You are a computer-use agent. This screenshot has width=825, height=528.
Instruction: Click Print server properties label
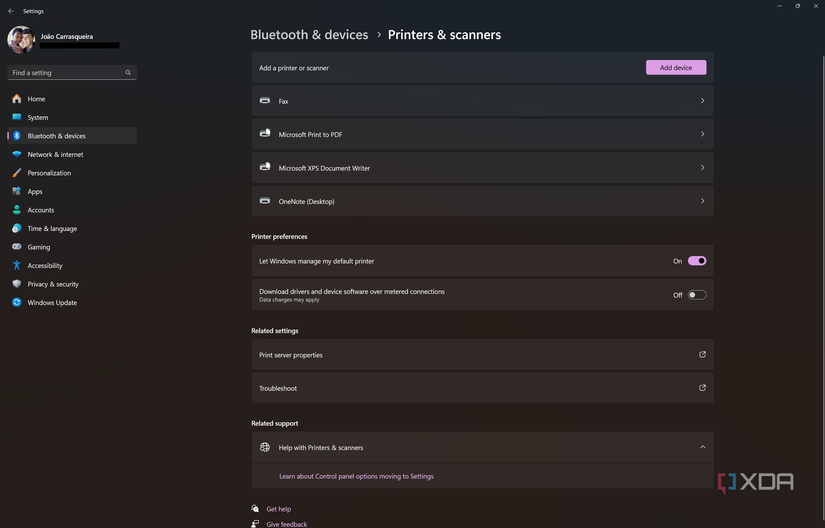(x=291, y=355)
